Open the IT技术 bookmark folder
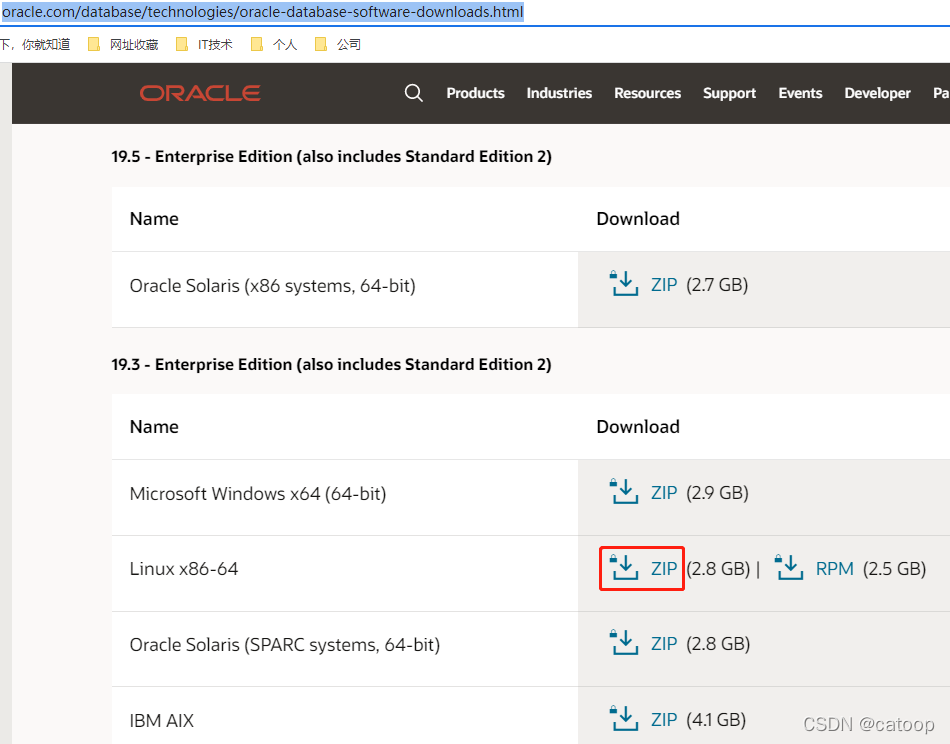 (x=204, y=44)
